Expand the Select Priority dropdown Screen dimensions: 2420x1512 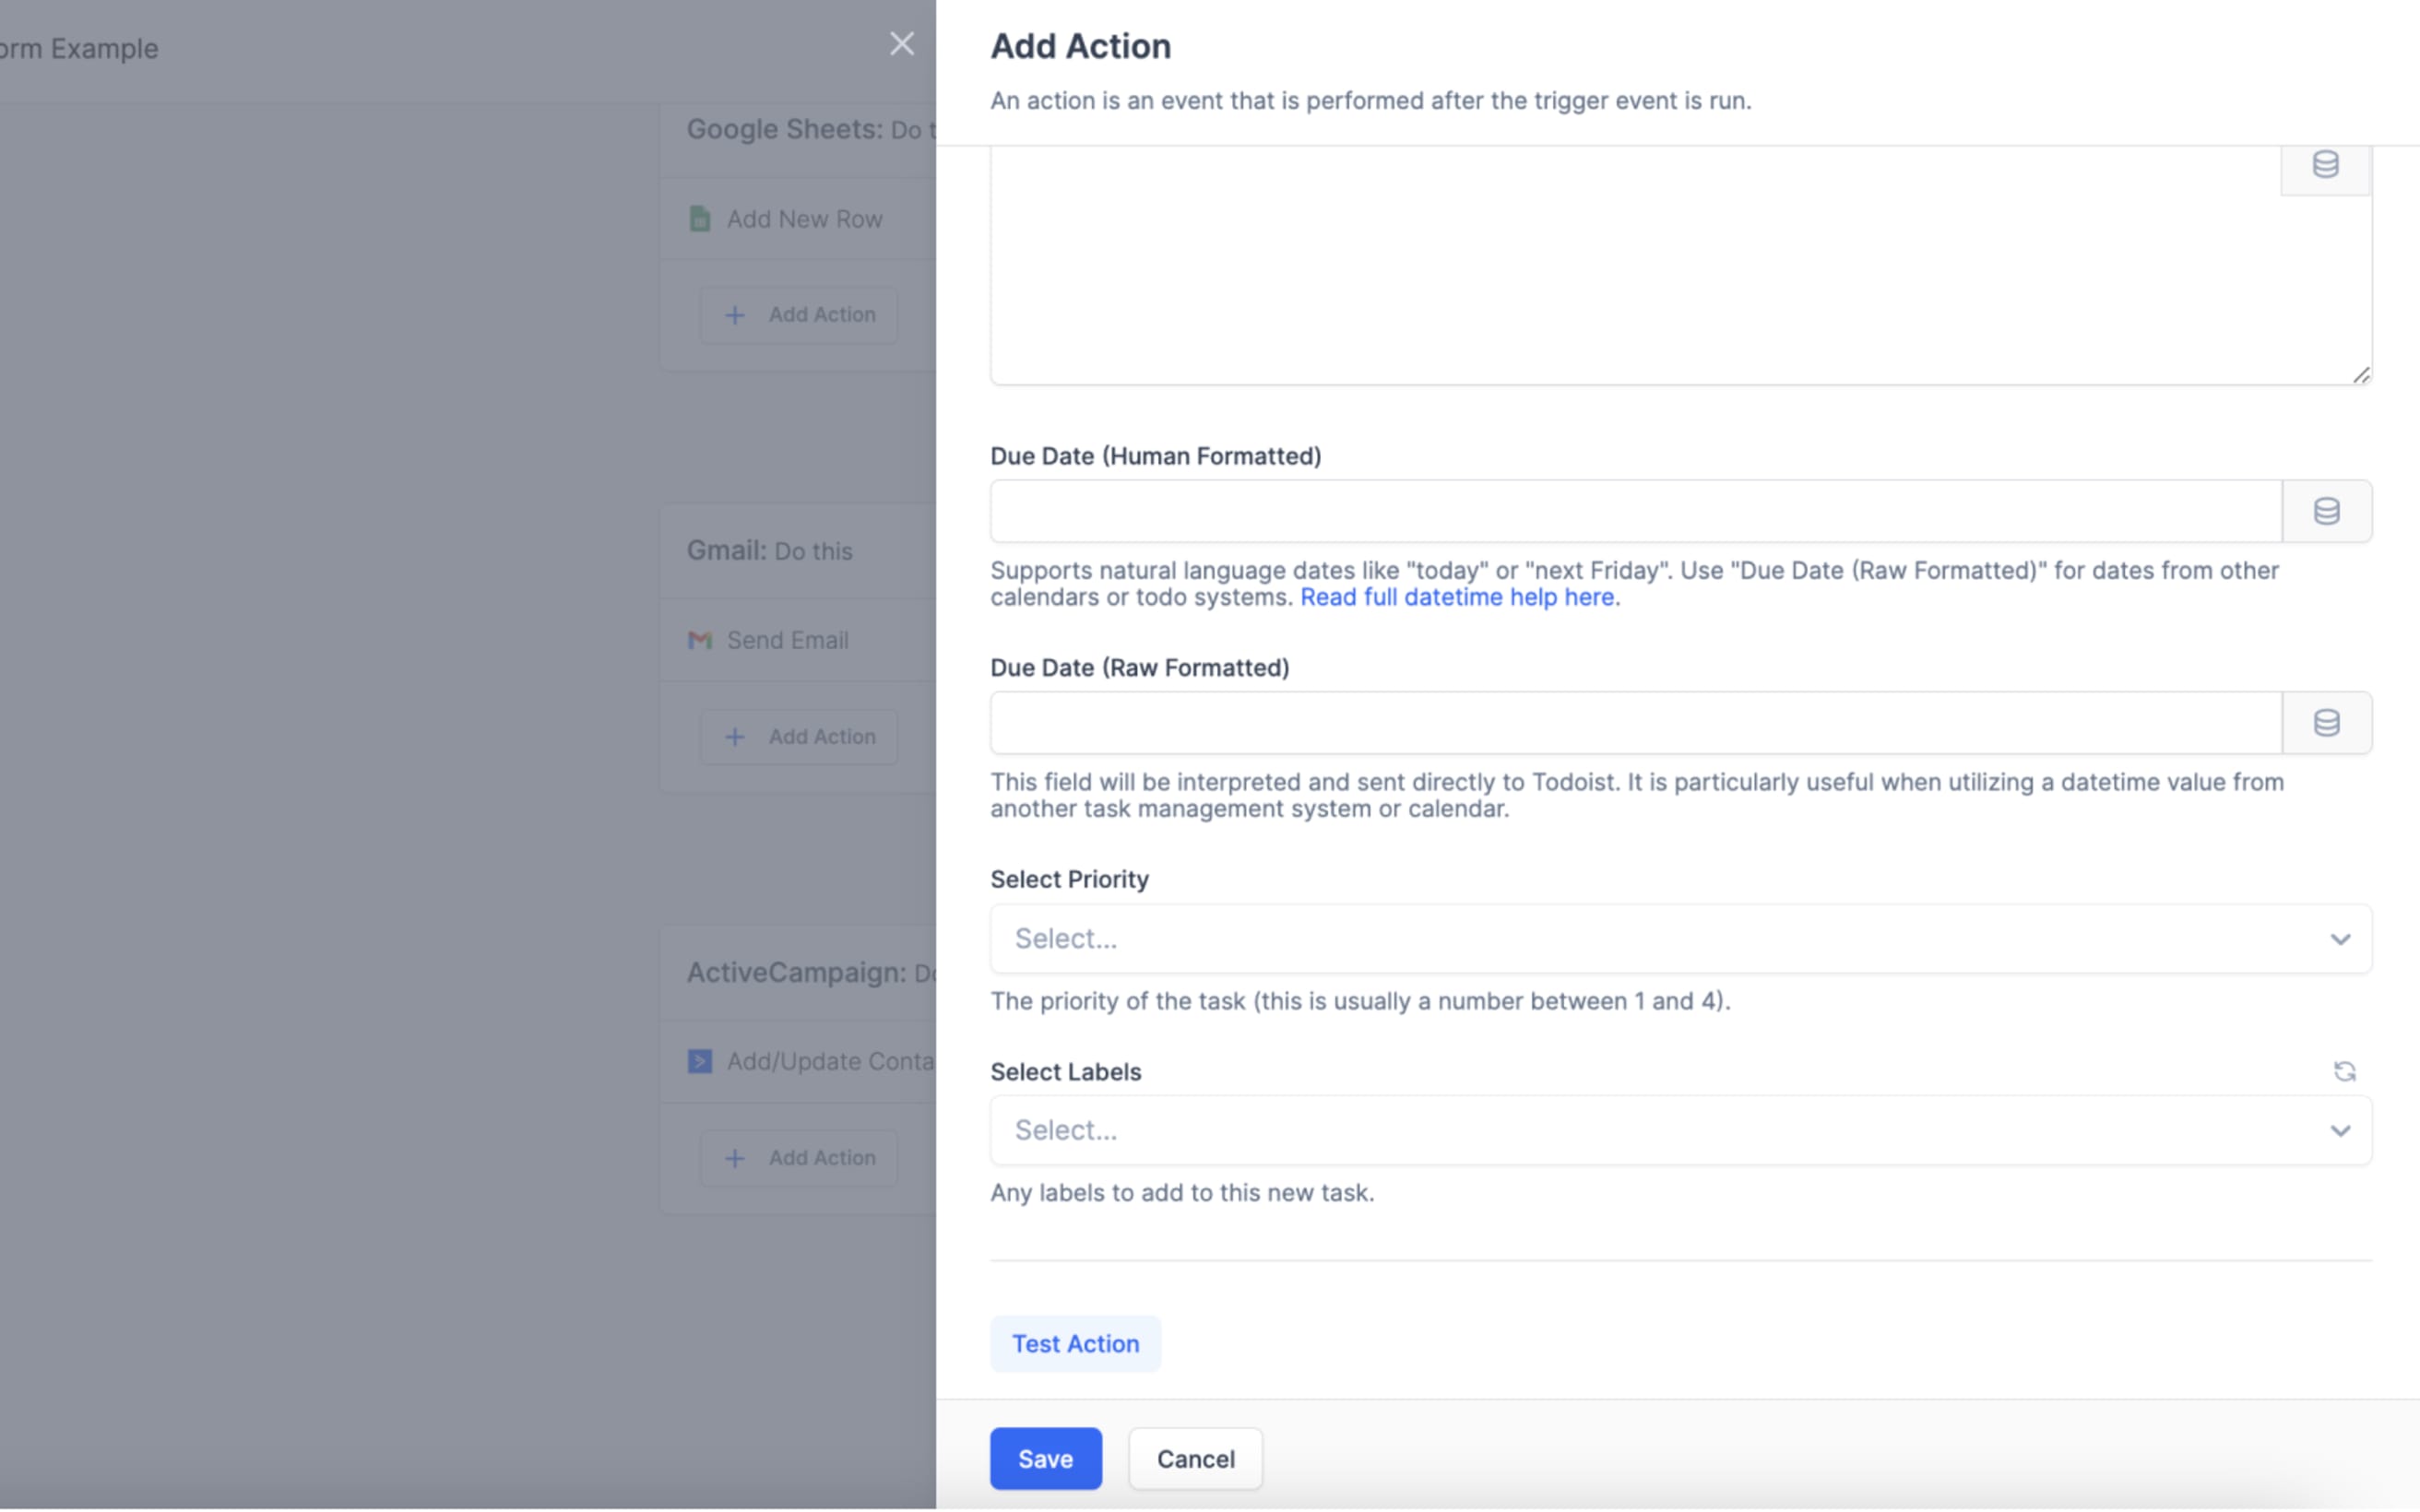point(1679,937)
